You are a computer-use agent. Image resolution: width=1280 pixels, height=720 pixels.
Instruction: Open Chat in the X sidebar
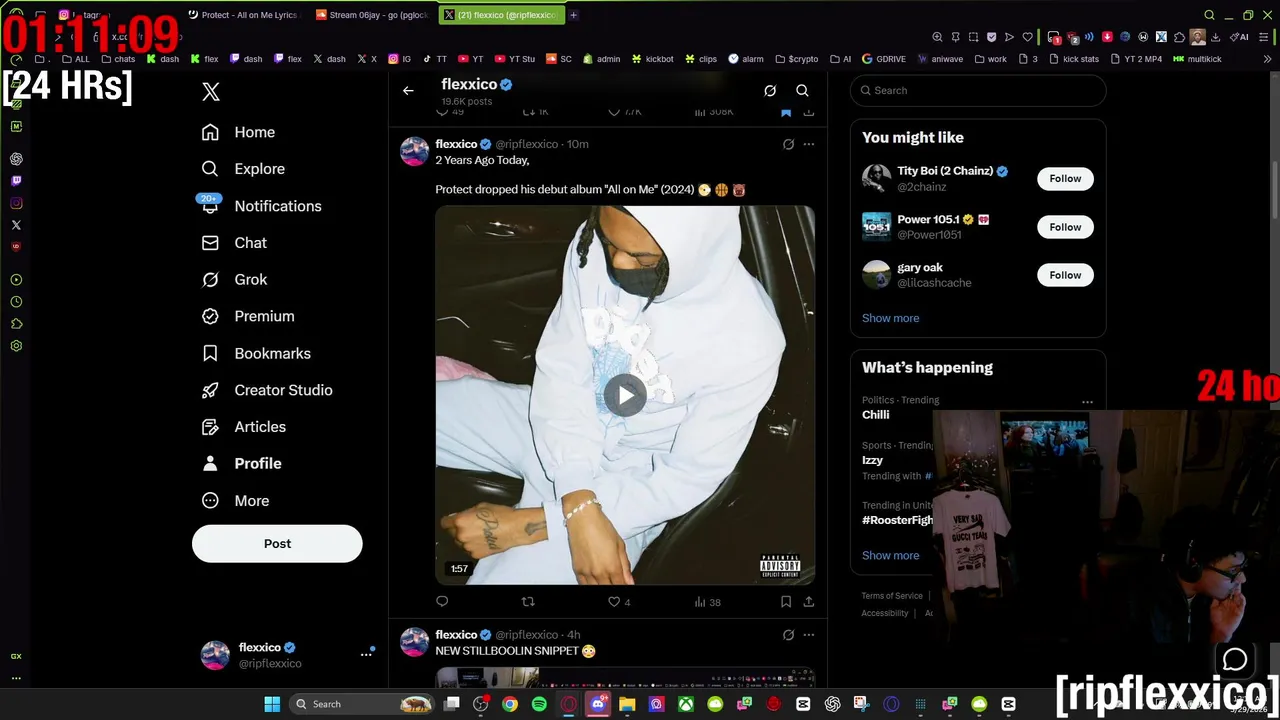click(235, 243)
